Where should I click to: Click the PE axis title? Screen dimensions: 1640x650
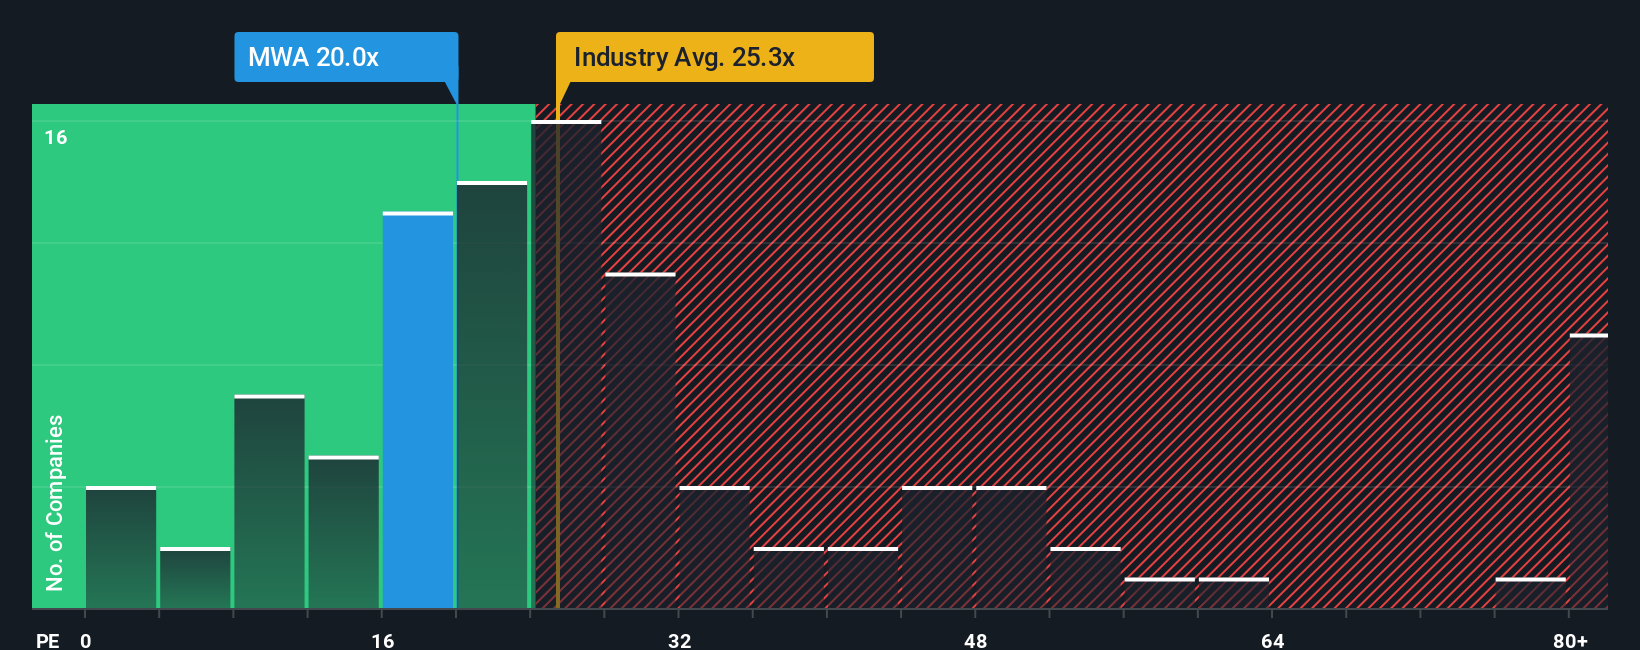[48, 640]
